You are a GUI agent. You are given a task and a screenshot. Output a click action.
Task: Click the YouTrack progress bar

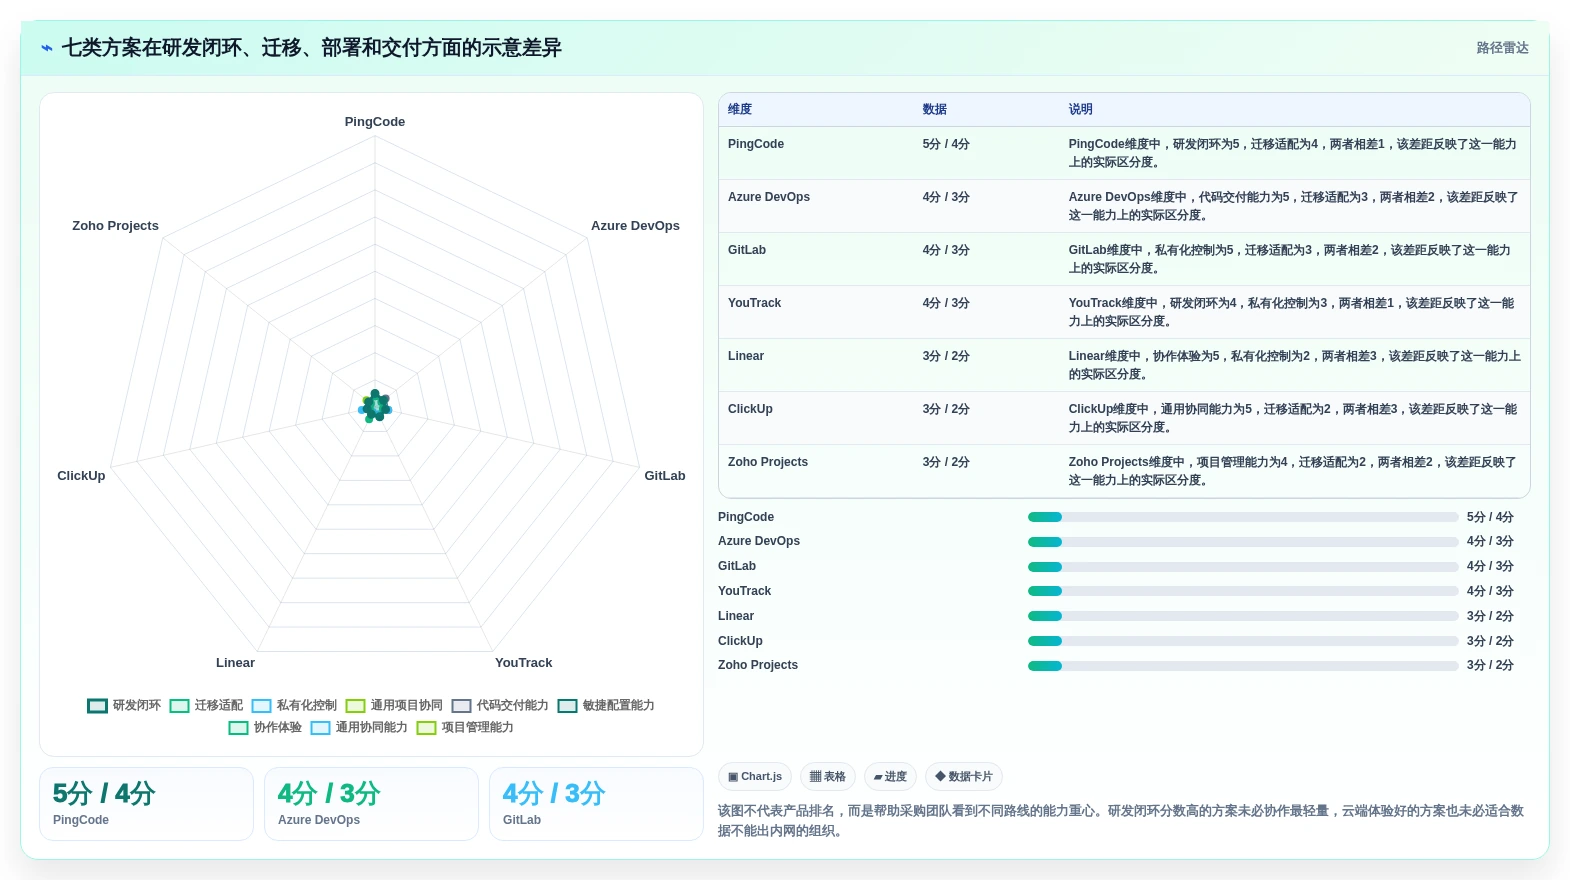(1243, 591)
